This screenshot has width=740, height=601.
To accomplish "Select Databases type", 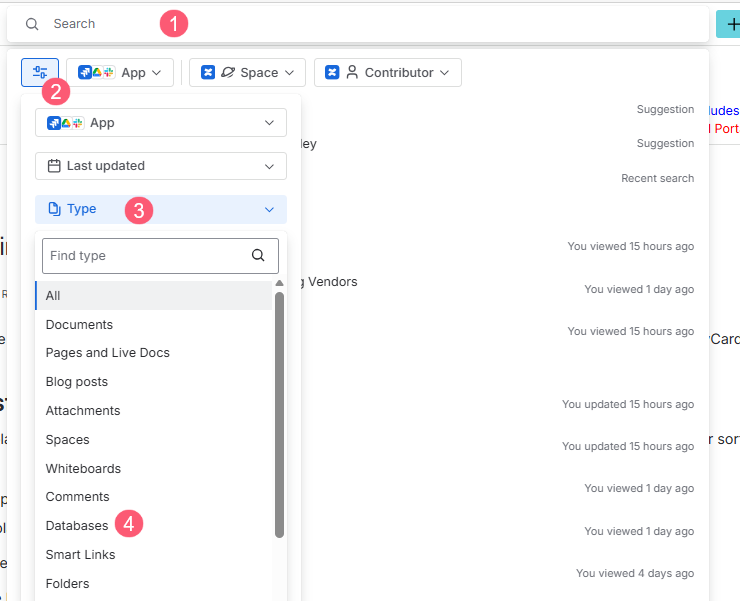I will [x=154, y=525].
